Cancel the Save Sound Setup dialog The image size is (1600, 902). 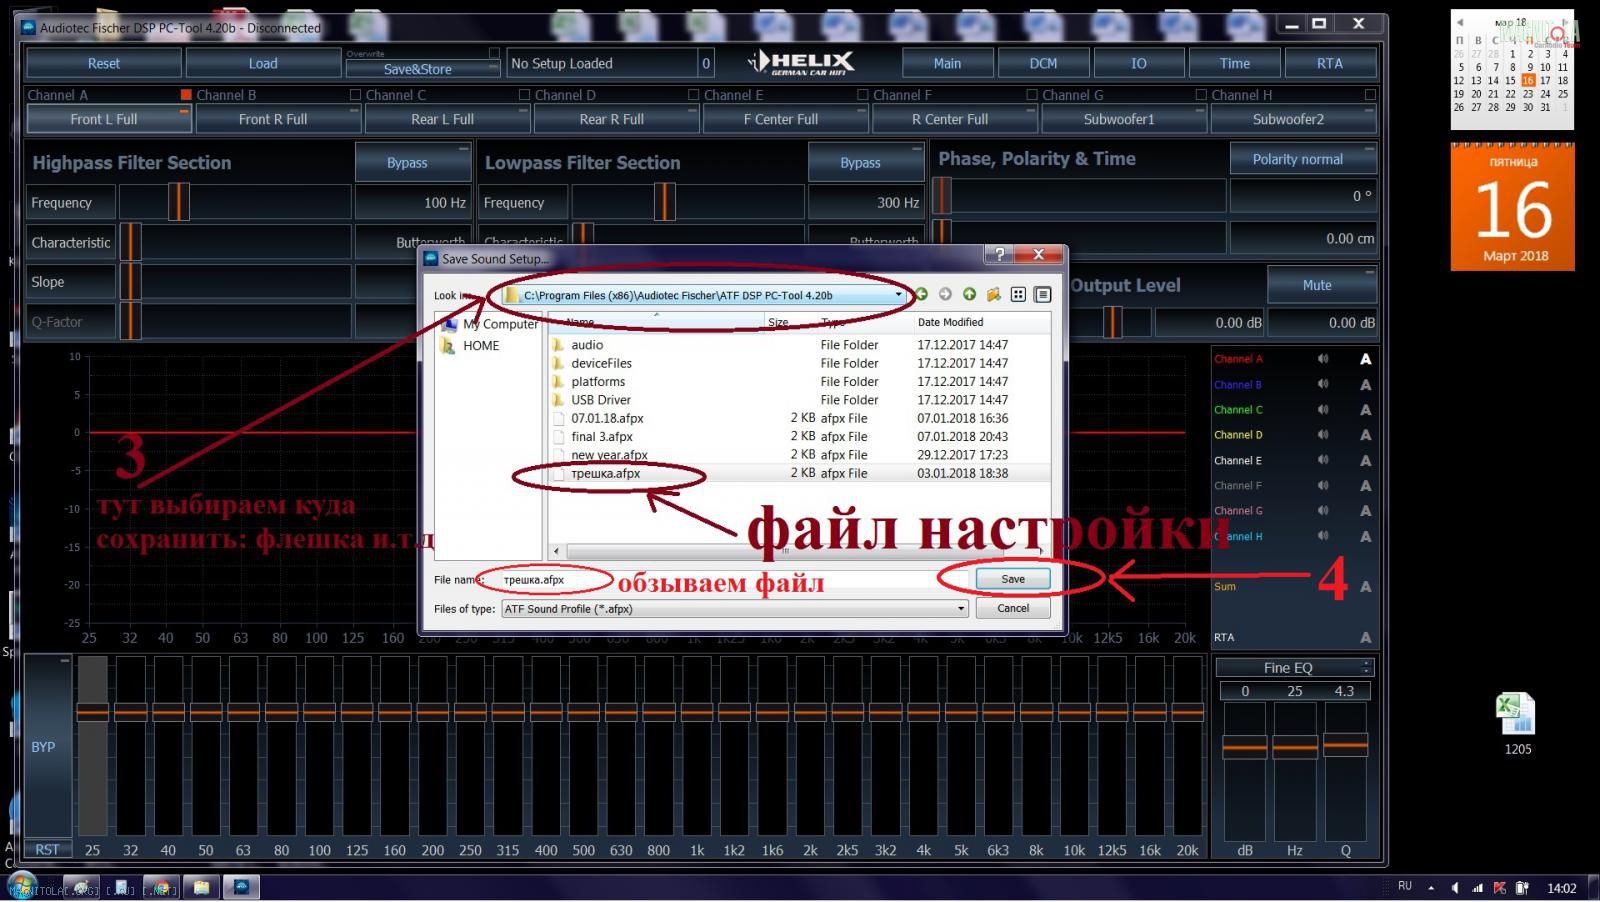pos(1013,608)
